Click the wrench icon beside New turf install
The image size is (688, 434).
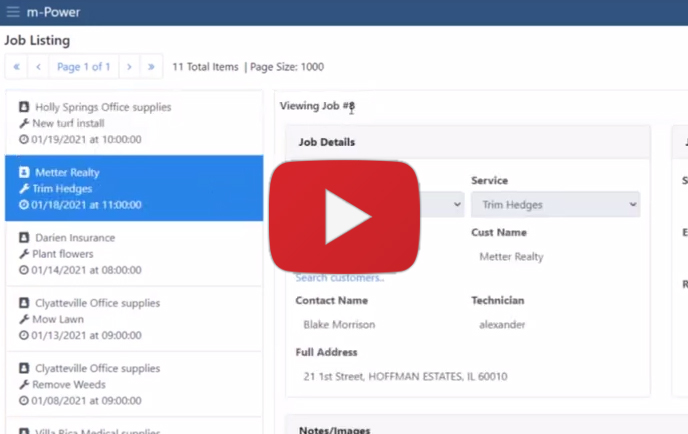(24, 123)
